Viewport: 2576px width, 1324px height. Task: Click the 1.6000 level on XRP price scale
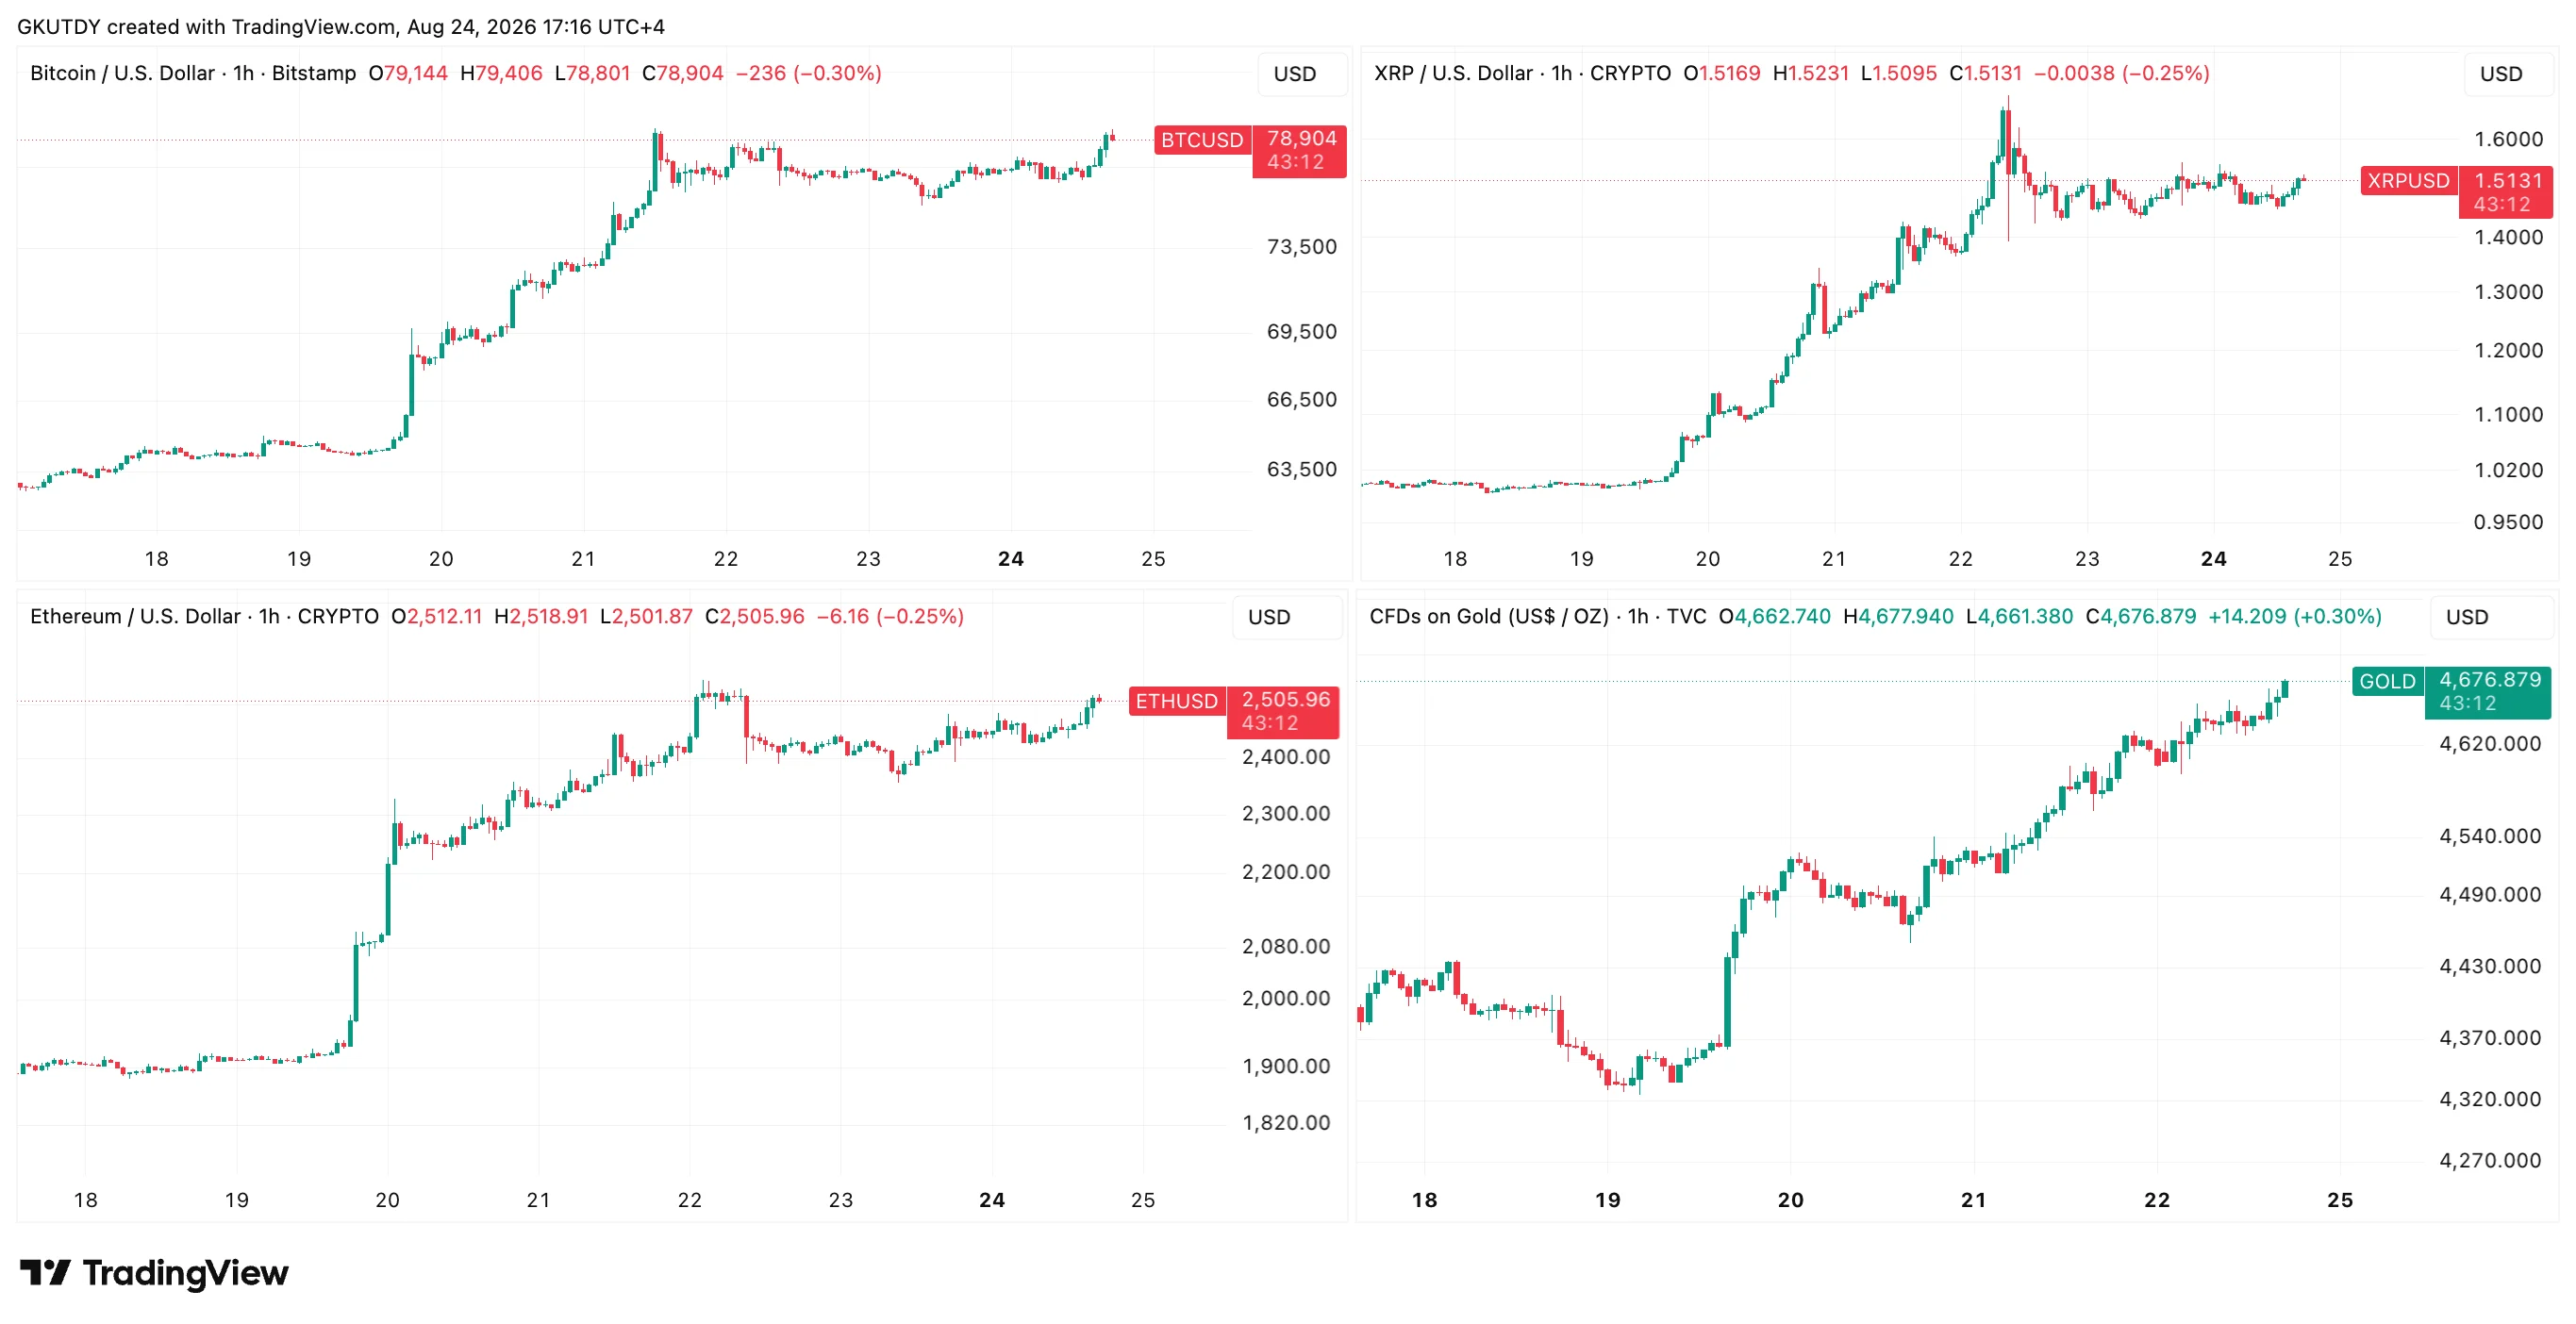[2508, 139]
